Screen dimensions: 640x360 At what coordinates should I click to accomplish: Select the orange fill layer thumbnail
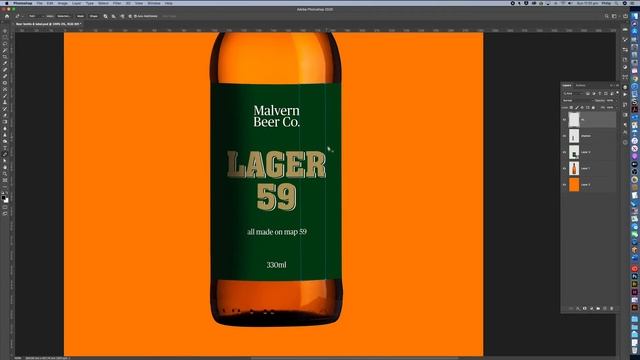point(574,184)
